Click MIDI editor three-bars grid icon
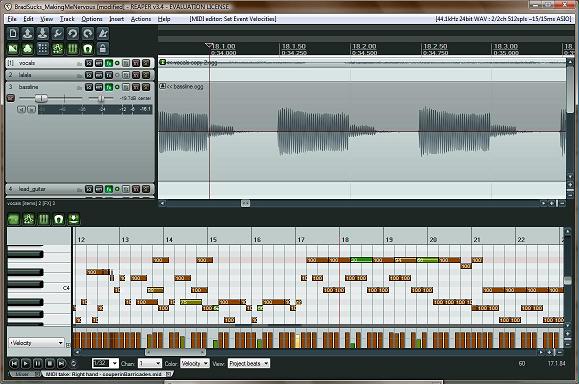The image size is (579, 384). coord(44,219)
